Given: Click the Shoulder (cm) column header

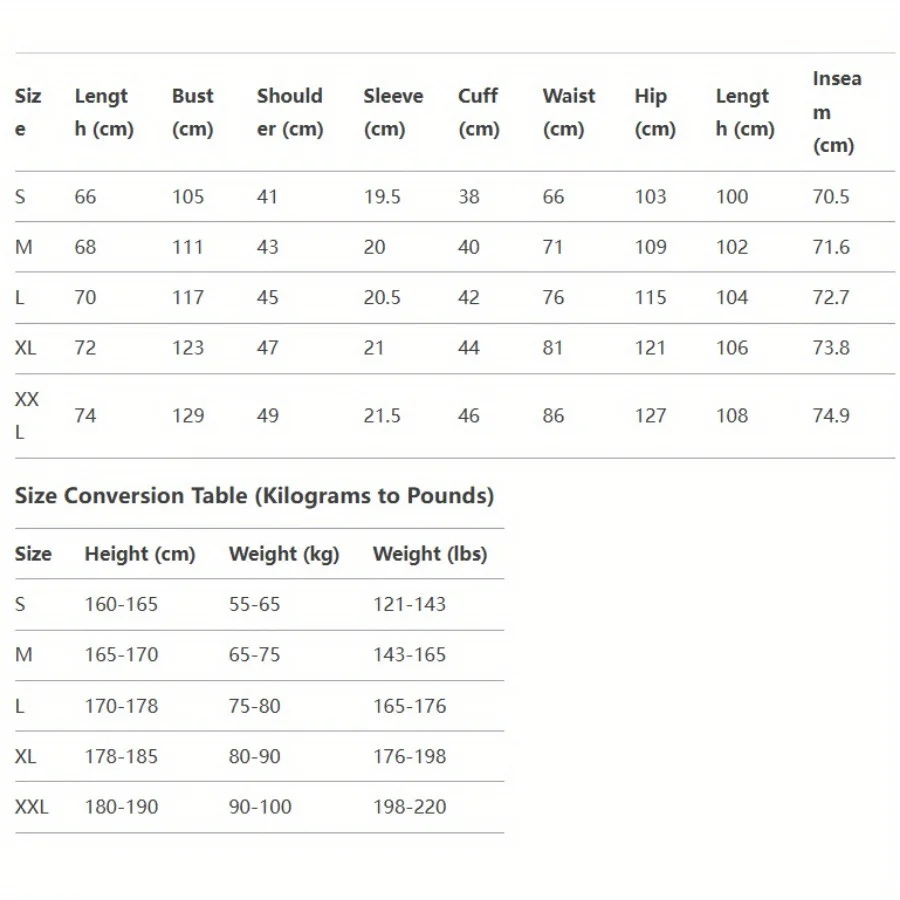Looking at the screenshot, I should (289, 112).
